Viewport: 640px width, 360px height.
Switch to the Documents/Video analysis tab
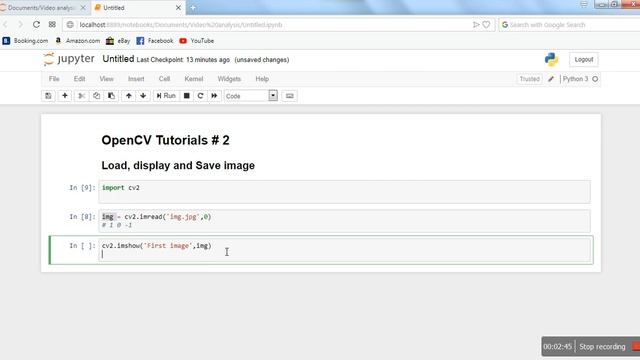pyautogui.click(x=40, y=8)
